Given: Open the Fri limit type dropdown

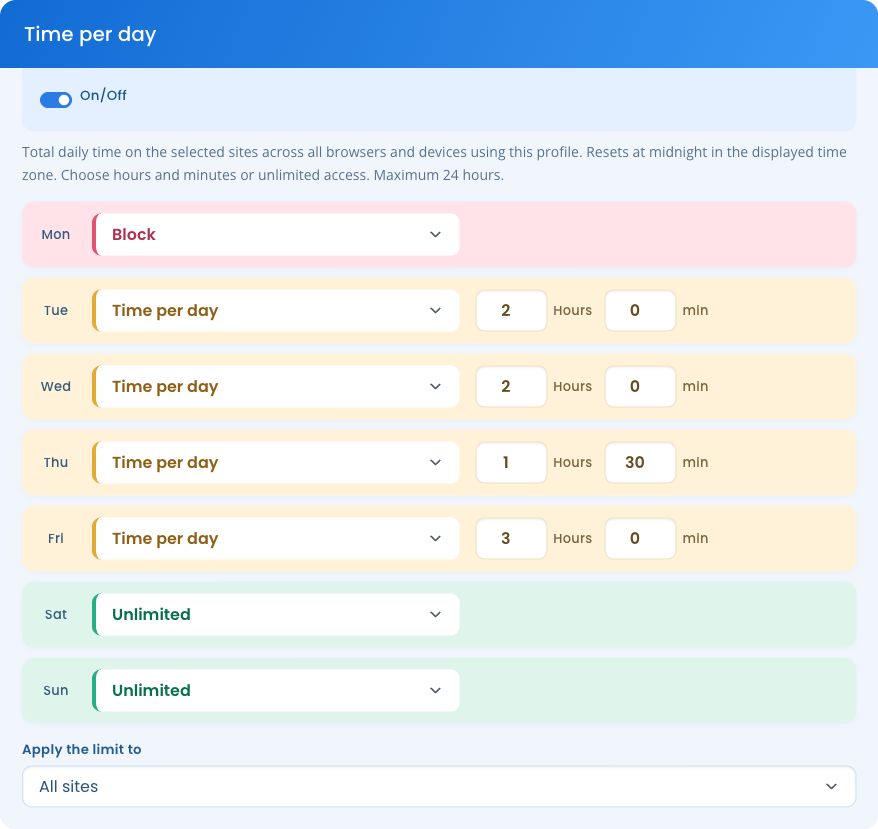Looking at the screenshot, I should (x=276, y=538).
